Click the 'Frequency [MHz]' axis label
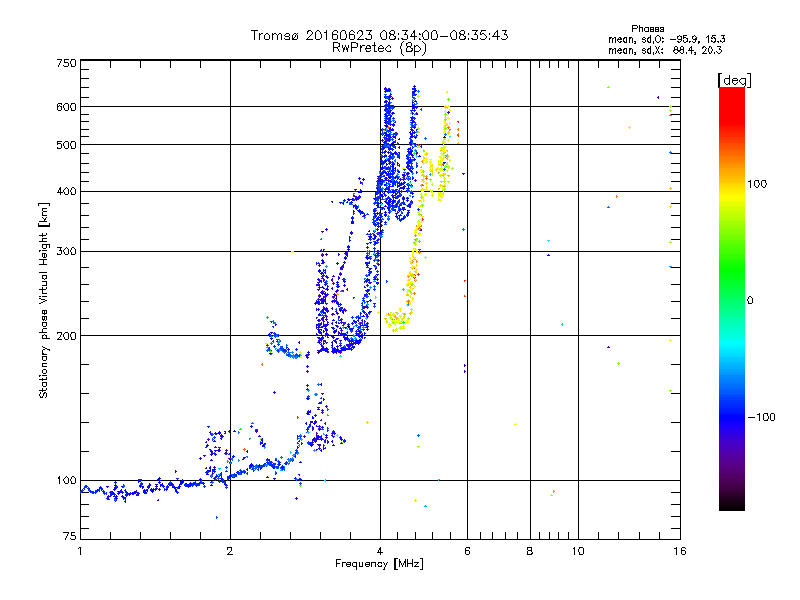The width and height of the screenshot is (800, 600). 379,564
